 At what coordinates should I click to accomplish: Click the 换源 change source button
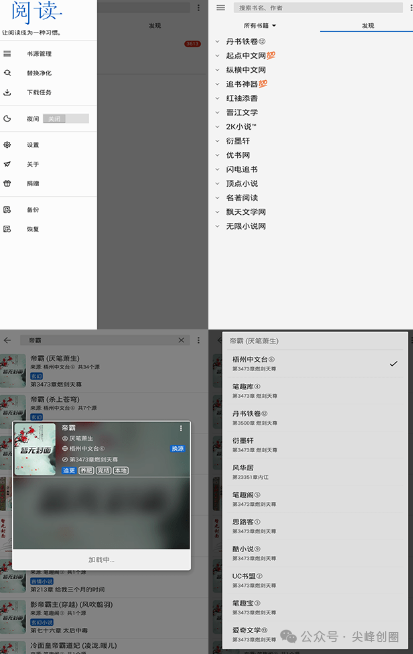pyautogui.click(x=178, y=448)
